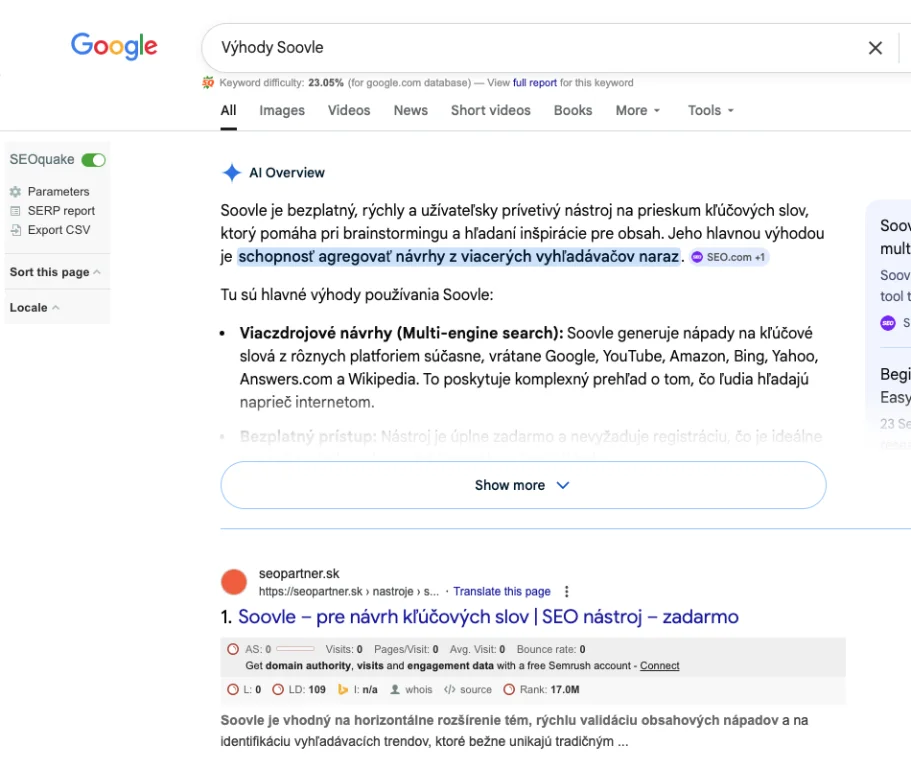Click the AI Overview sparkle icon

point(231,173)
